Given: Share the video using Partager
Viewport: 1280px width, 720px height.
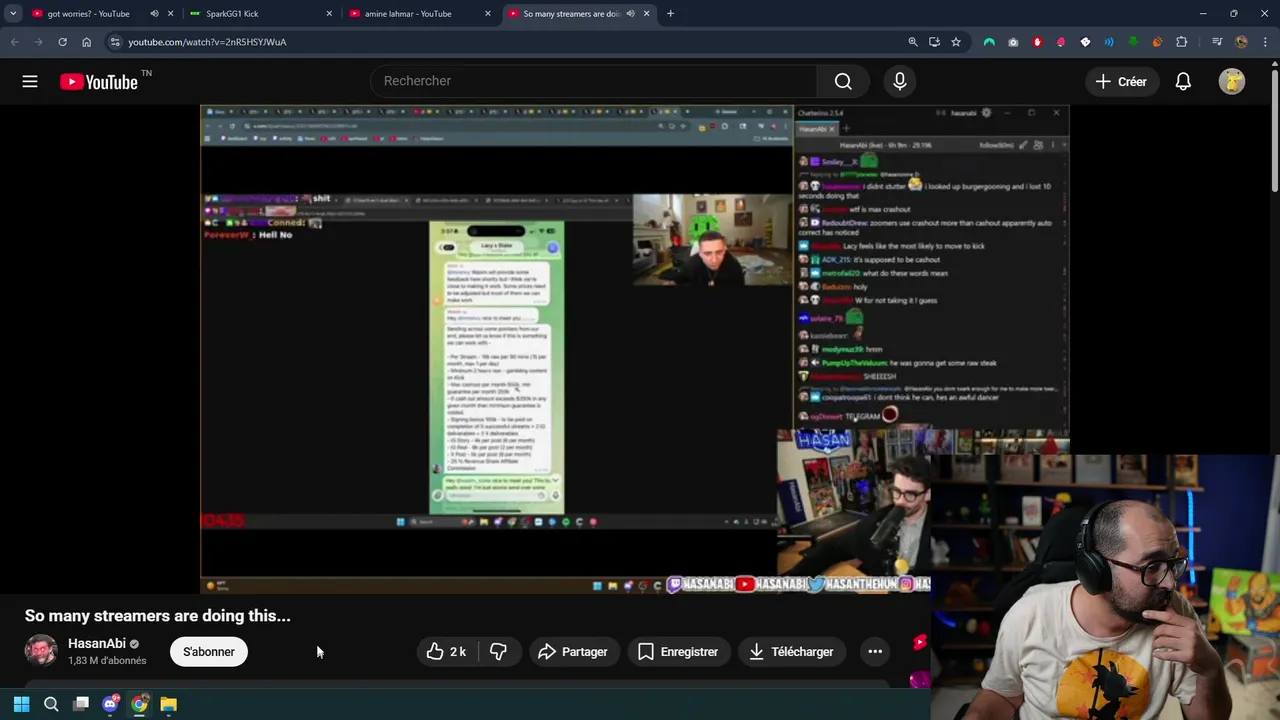Looking at the screenshot, I should 573,652.
